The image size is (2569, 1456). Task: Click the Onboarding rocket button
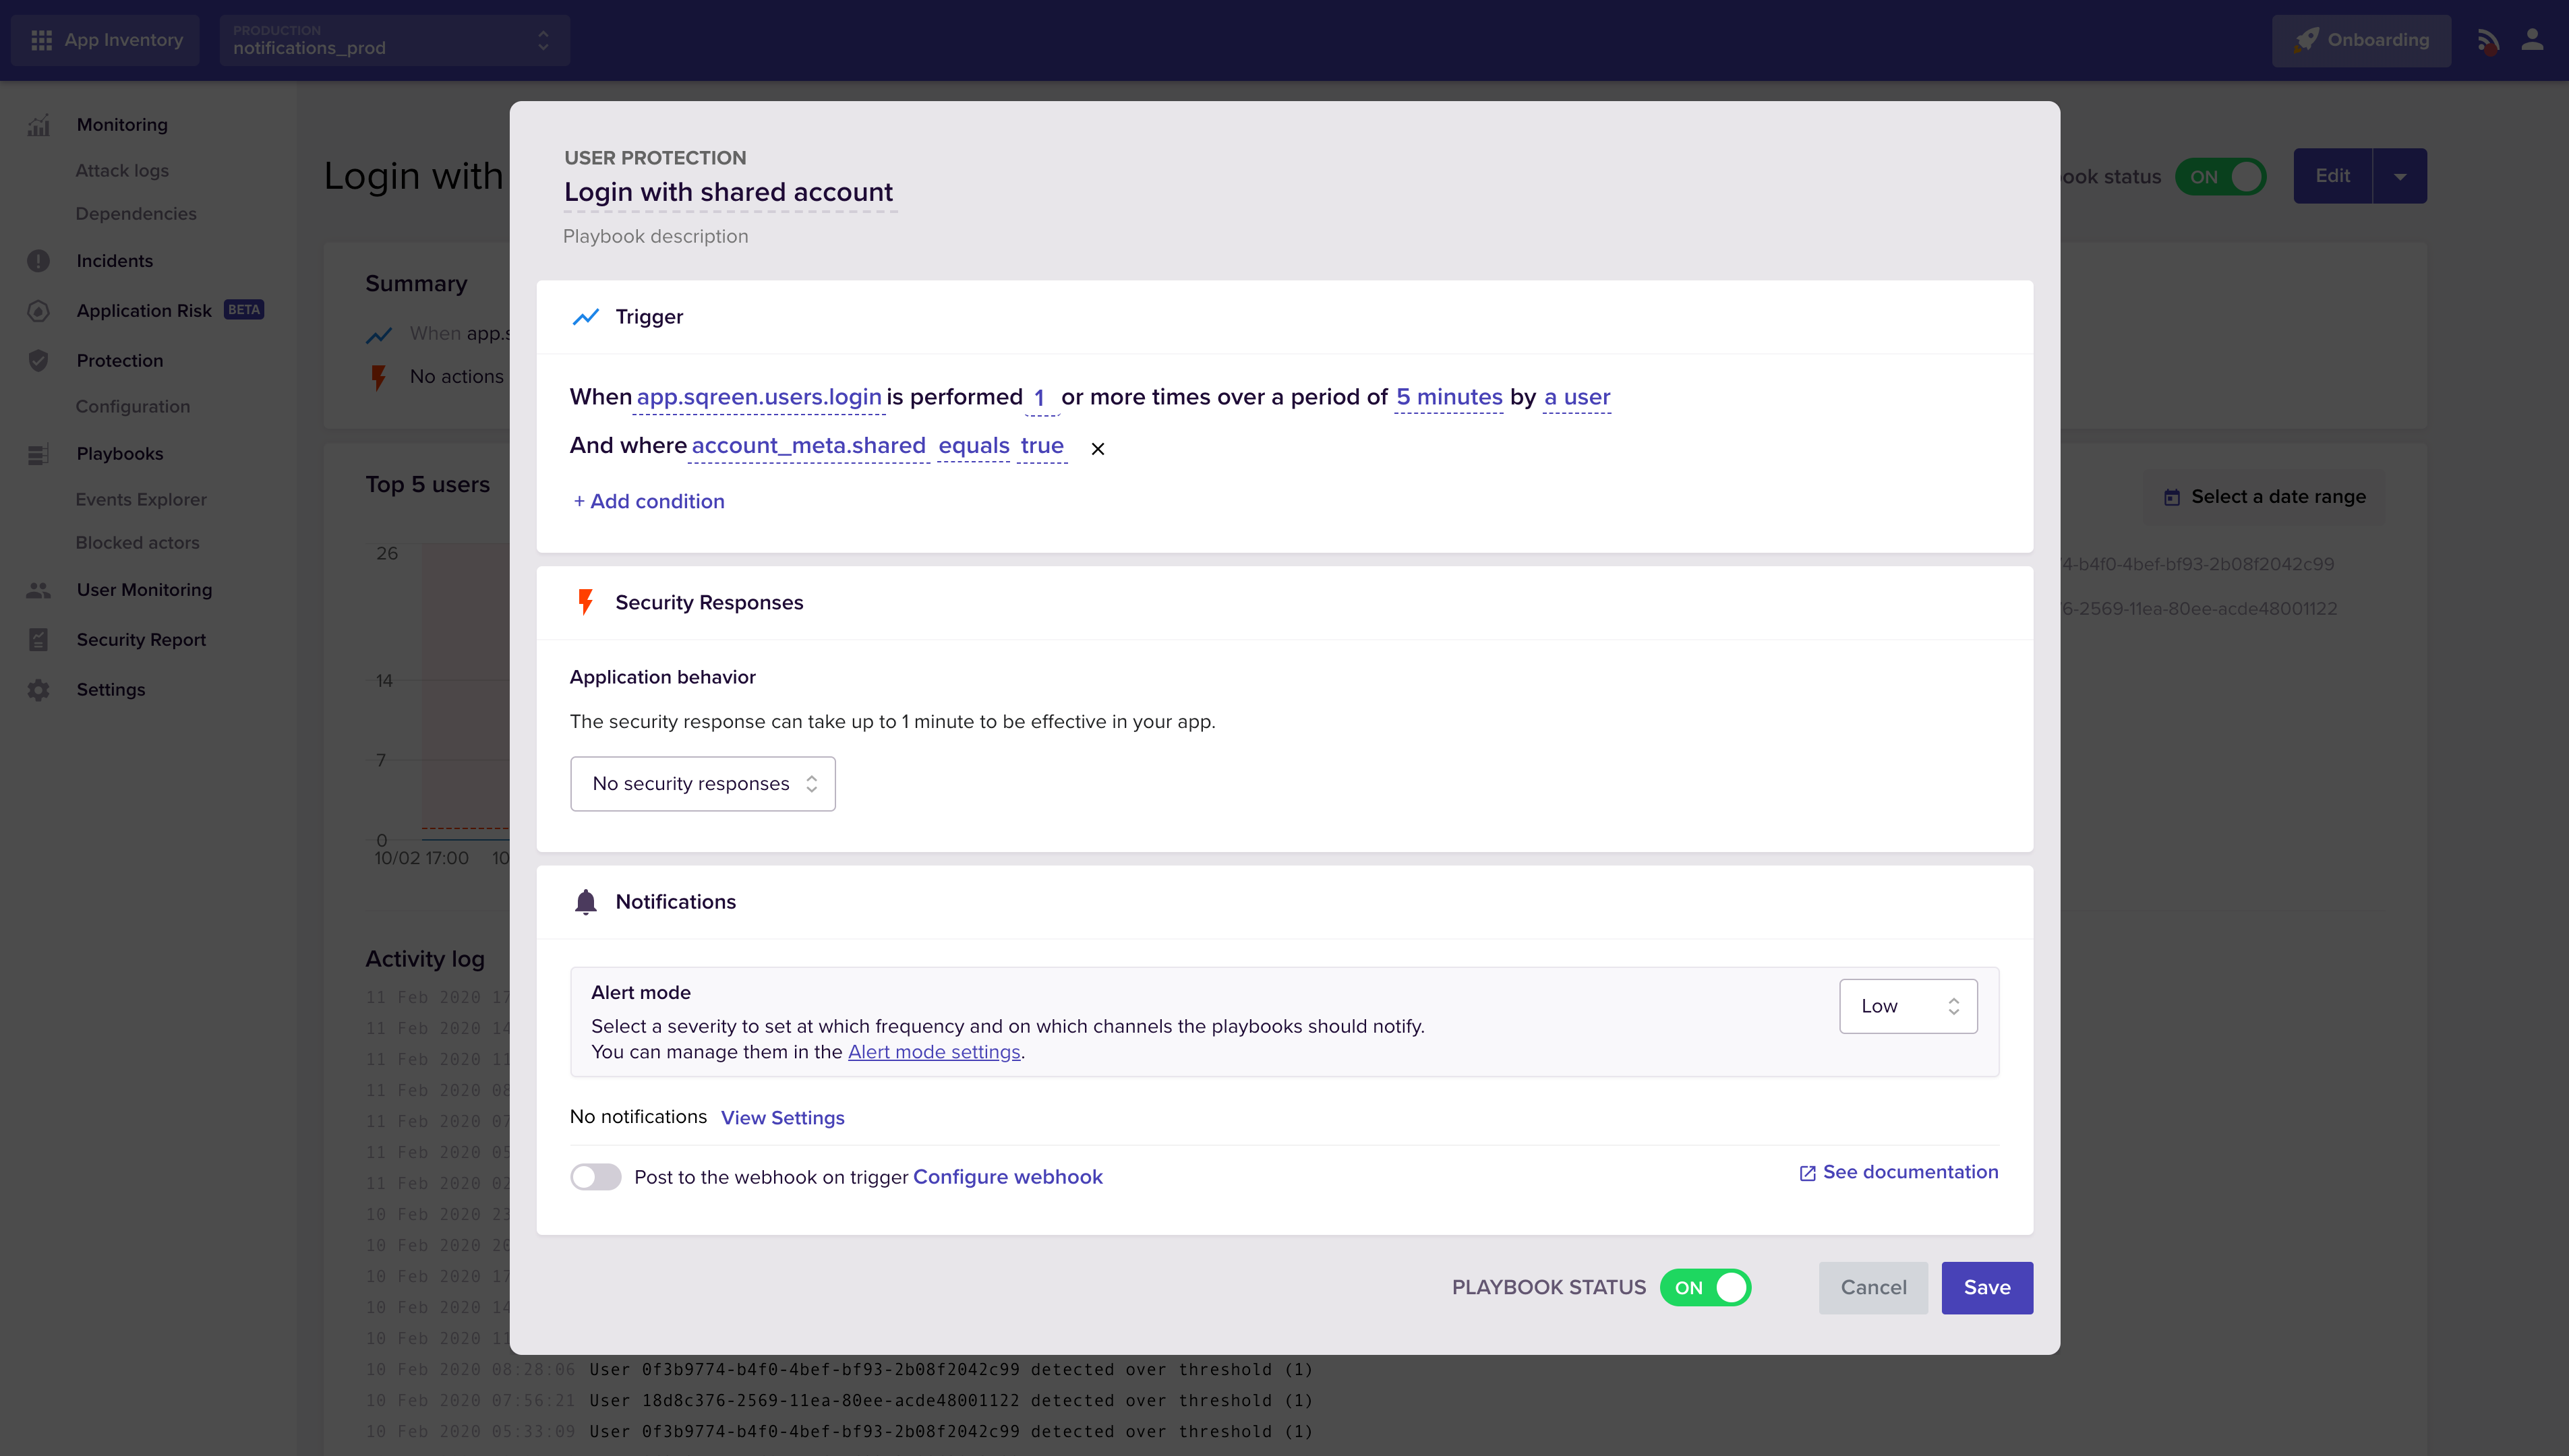[2360, 40]
